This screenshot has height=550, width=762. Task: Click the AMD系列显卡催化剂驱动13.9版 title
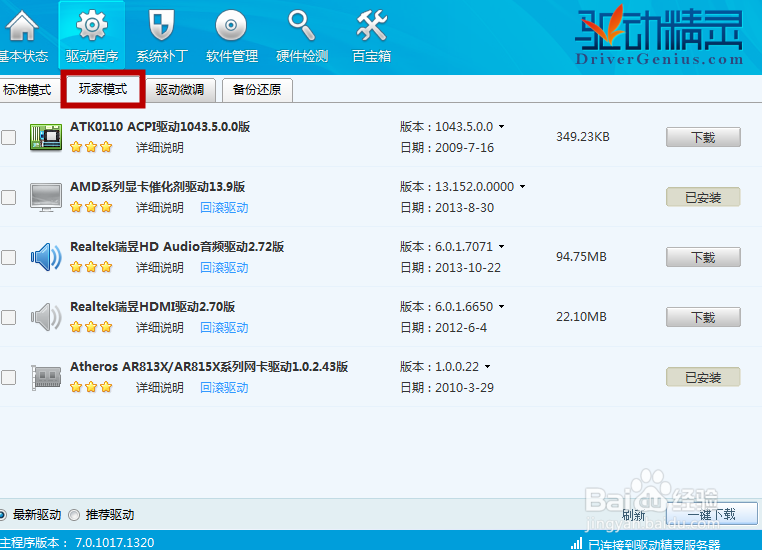[157, 187]
